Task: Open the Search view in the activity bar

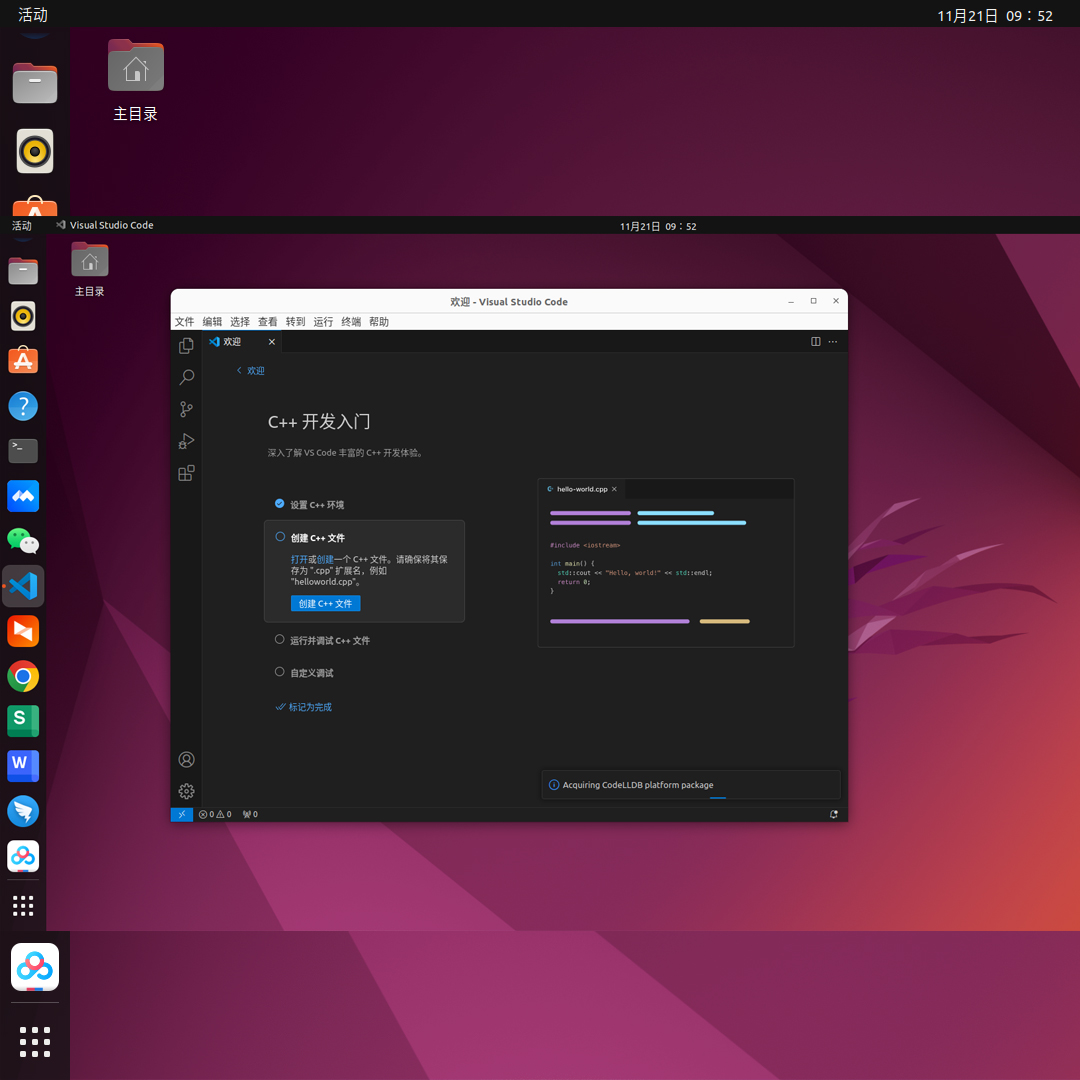Action: [186, 377]
